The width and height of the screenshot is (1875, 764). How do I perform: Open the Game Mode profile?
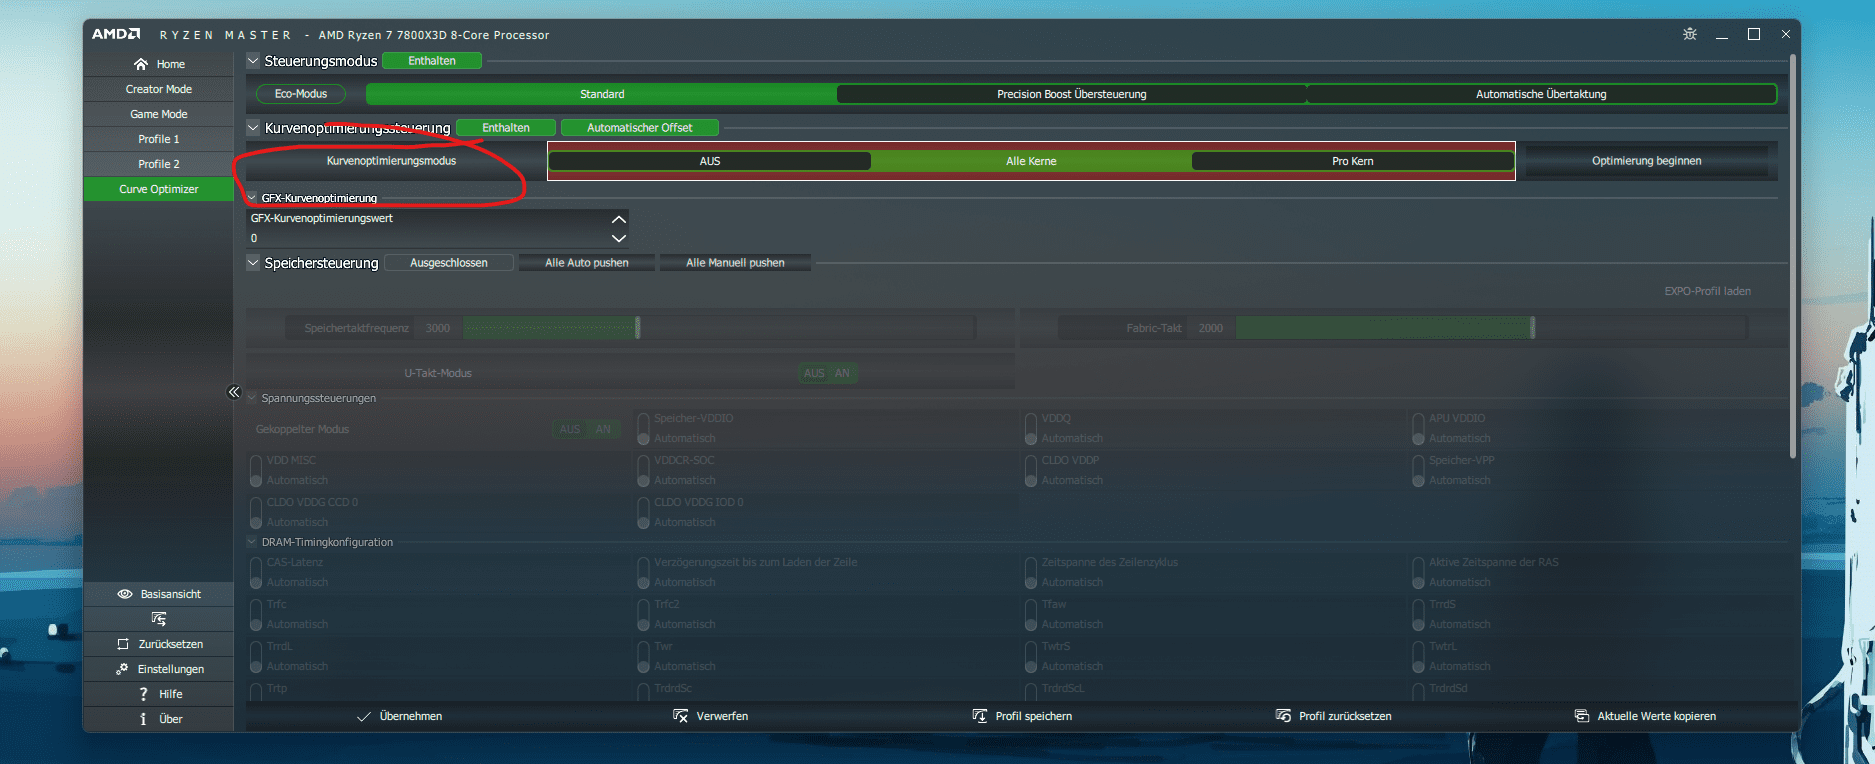(159, 114)
